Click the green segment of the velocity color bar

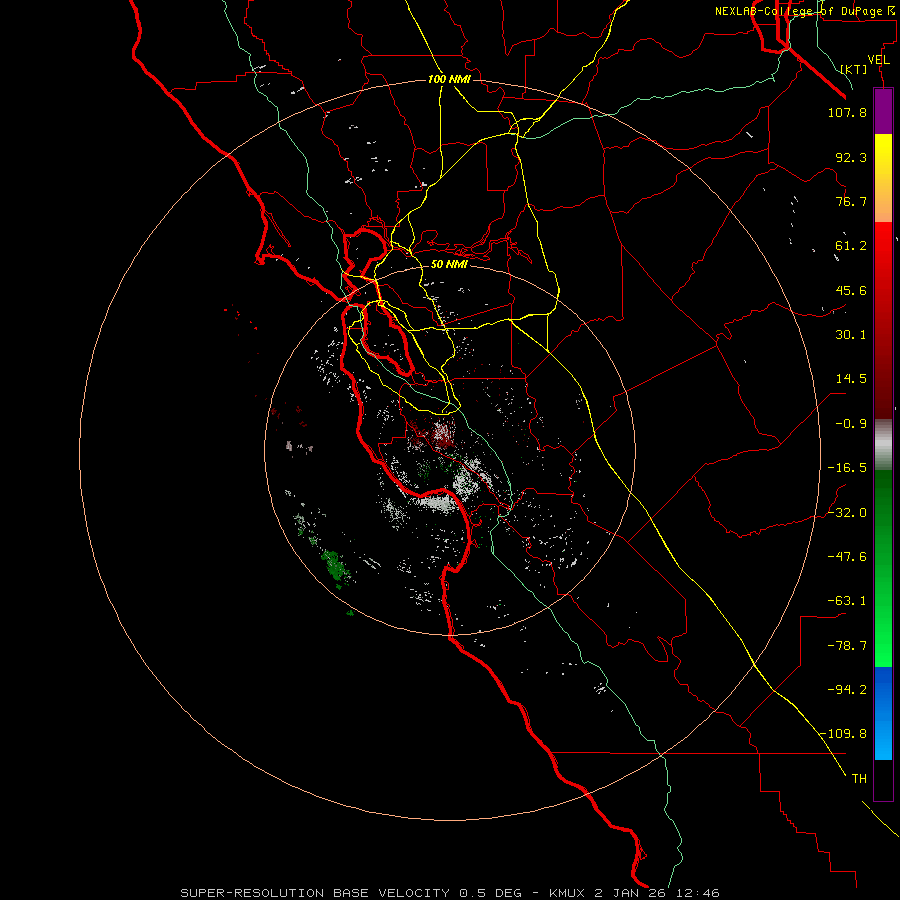(883, 568)
